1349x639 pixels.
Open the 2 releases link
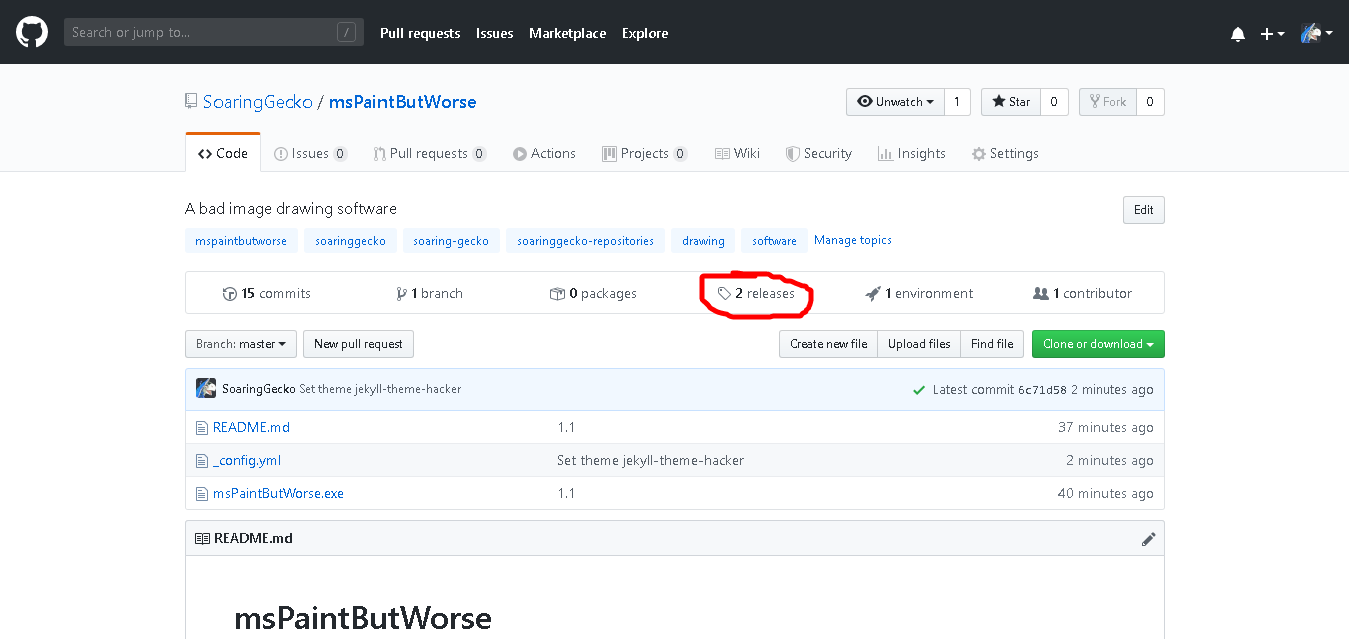coord(756,293)
